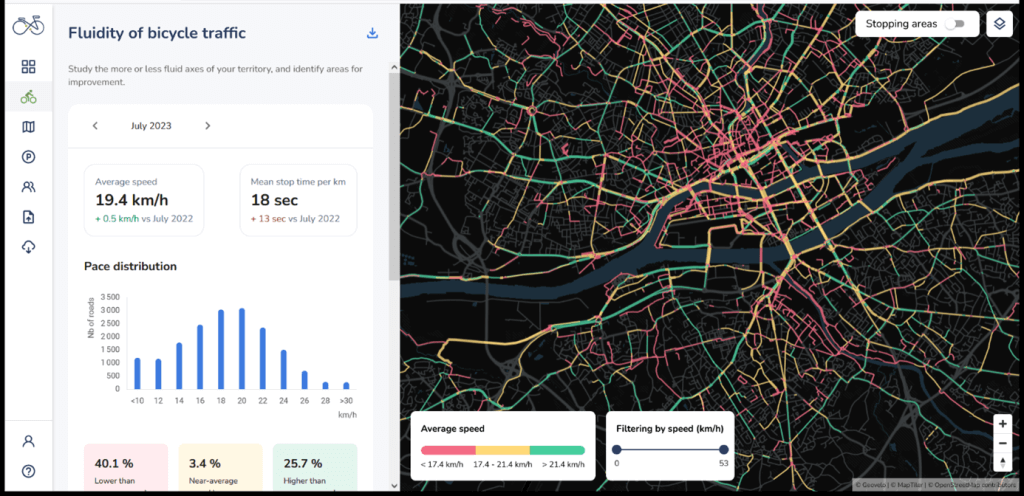Open the map icon in sidebar
This screenshot has width=1024, height=496.
[28, 127]
